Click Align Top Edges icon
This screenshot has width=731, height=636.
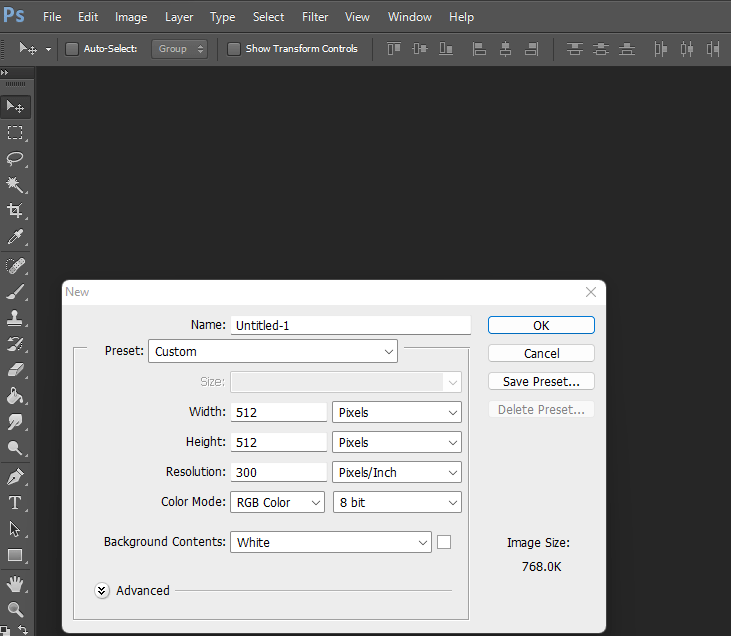click(x=394, y=48)
